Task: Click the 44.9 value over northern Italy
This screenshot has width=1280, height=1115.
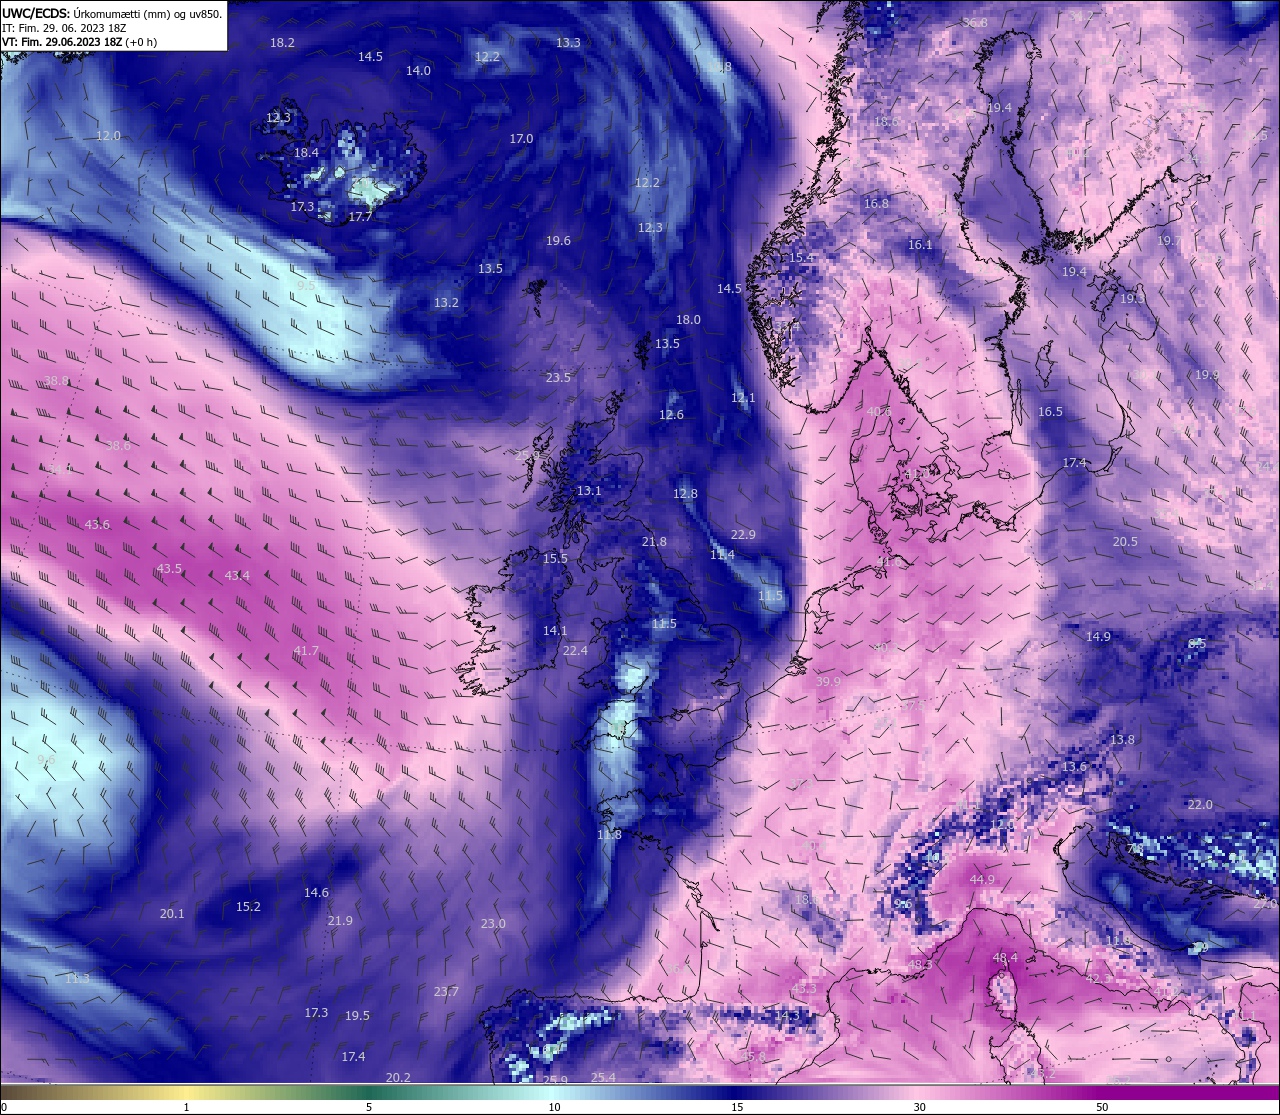Action: pos(982,880)
